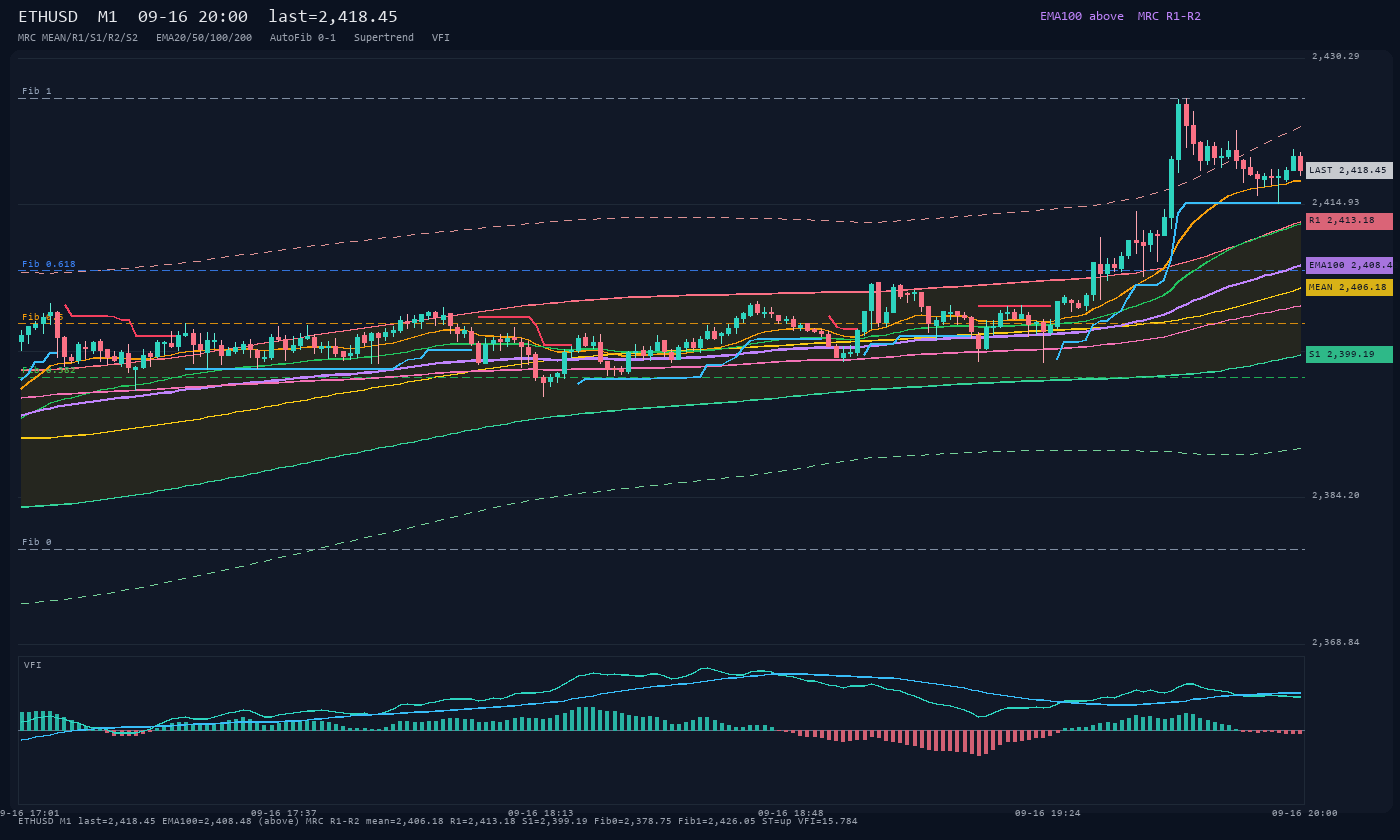Image resolution: width=1400 pixels, height=840 pixels.
Task: Click the 09-16 17:37 time axis label
Action: 284,813
